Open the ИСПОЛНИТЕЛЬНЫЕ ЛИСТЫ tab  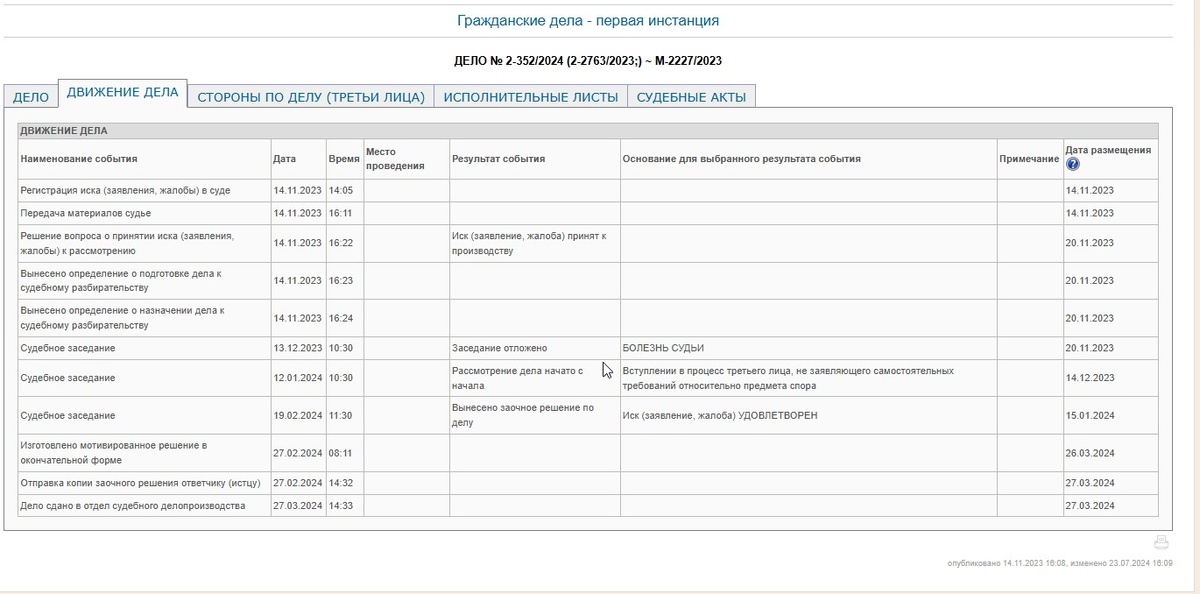[531, 97]
